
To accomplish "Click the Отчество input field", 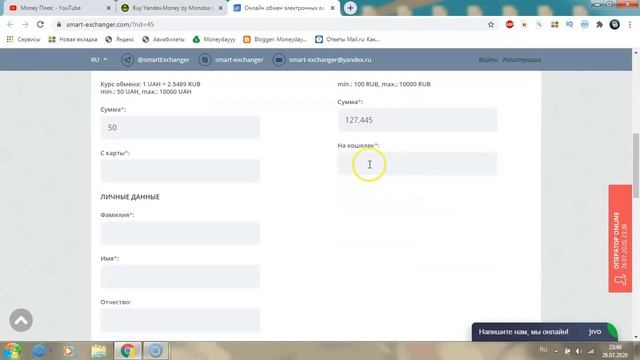I will (x=180, y=320).
